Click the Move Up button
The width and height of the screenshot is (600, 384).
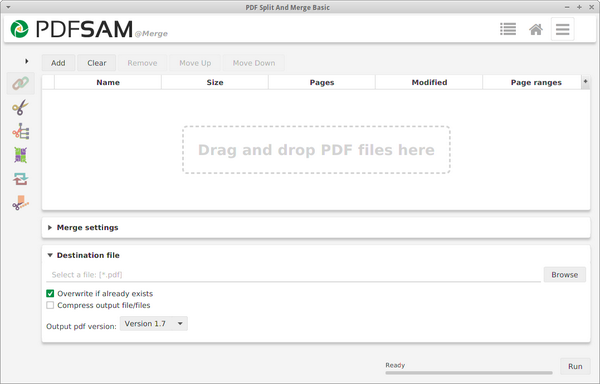coord(195,63)
